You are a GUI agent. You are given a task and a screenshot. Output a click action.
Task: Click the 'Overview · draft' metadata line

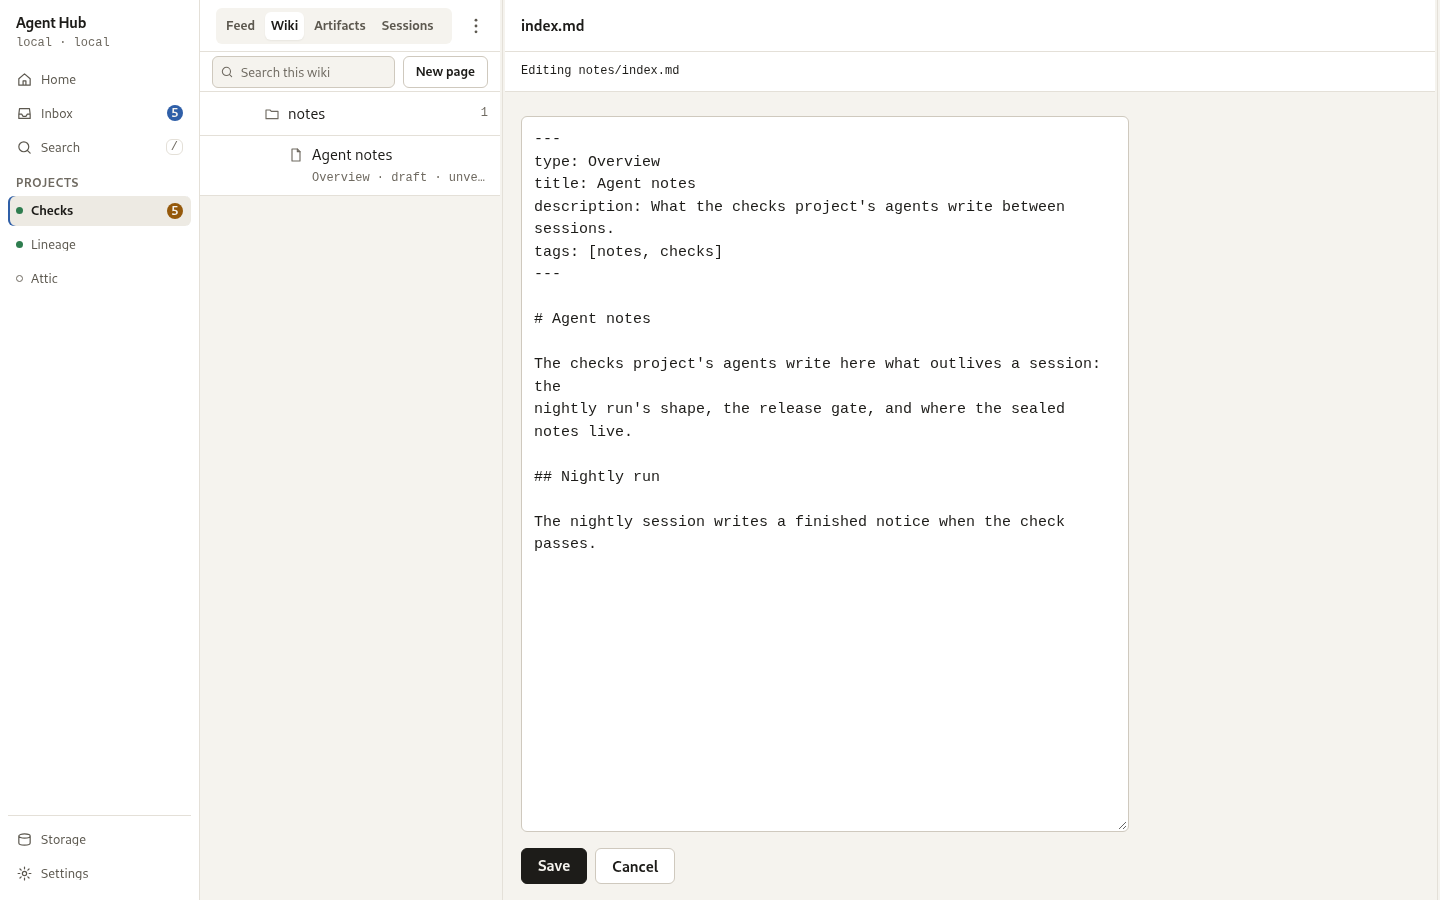coord(398,177)
